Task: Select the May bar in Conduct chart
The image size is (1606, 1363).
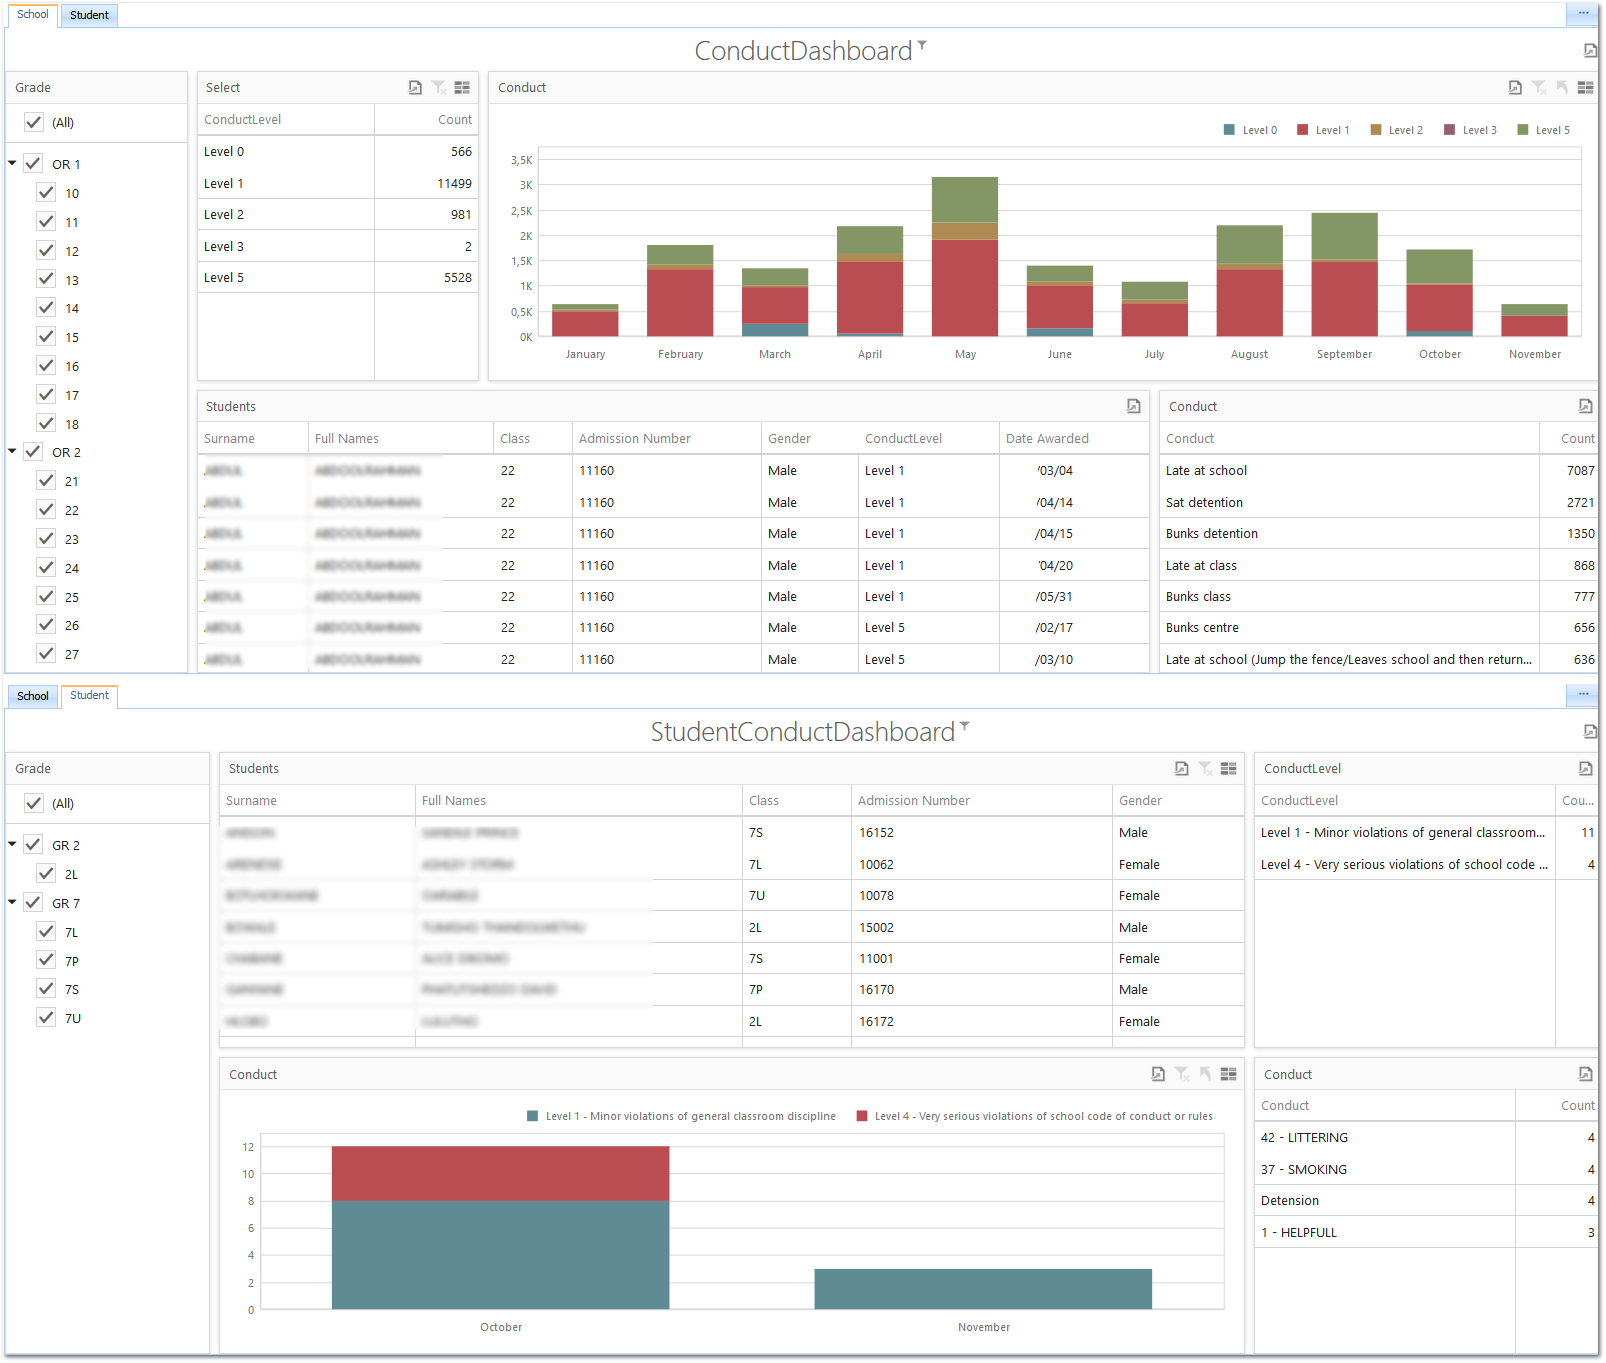Action: pyautogui.click(x=965, y=257)
